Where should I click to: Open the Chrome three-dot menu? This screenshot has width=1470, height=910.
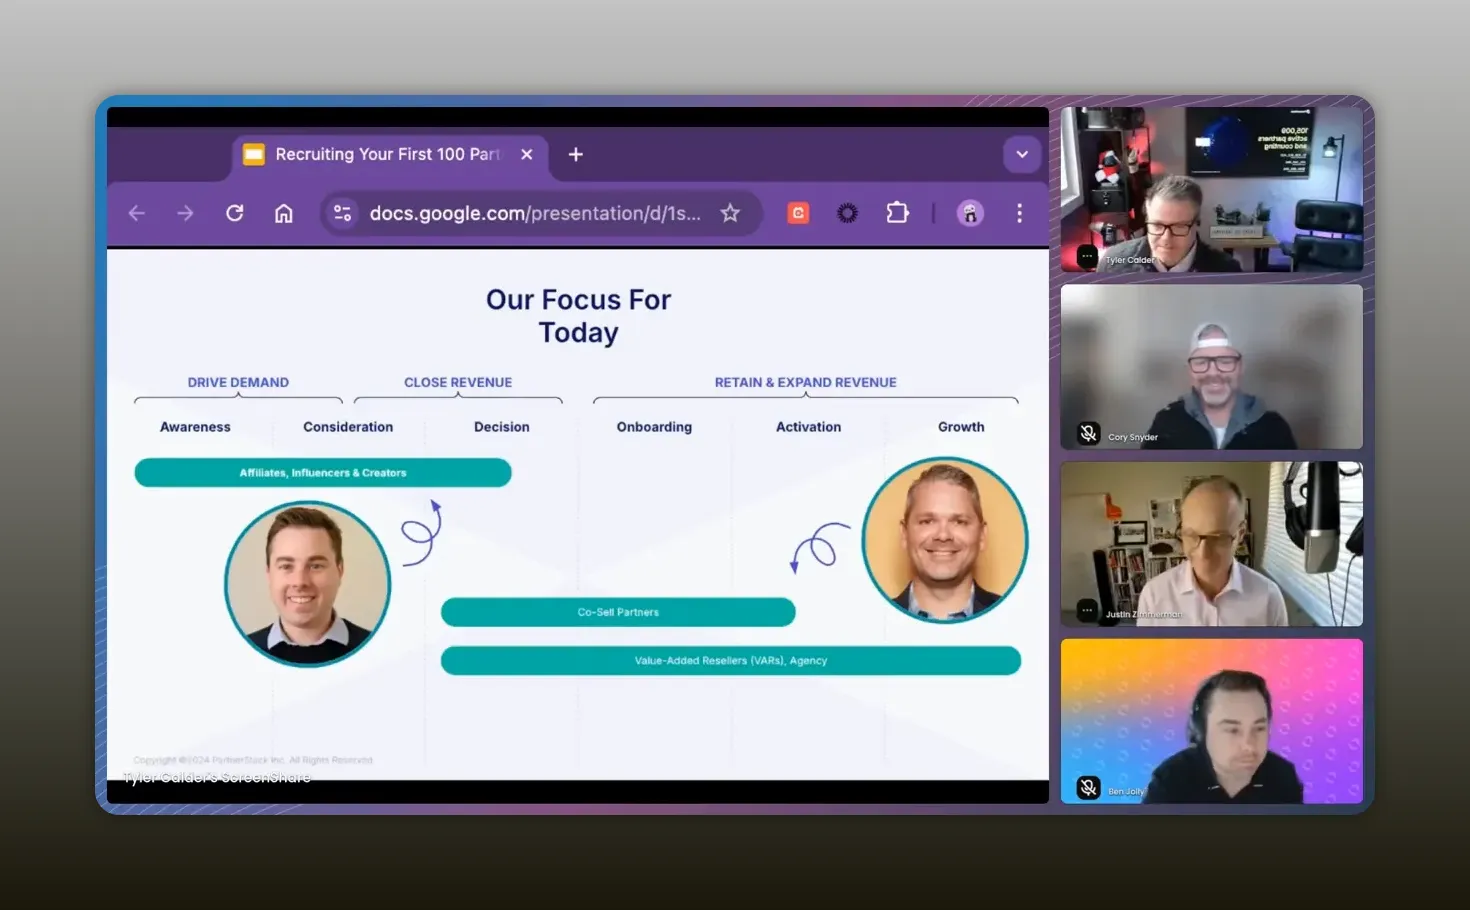(x=1019, y=213)
